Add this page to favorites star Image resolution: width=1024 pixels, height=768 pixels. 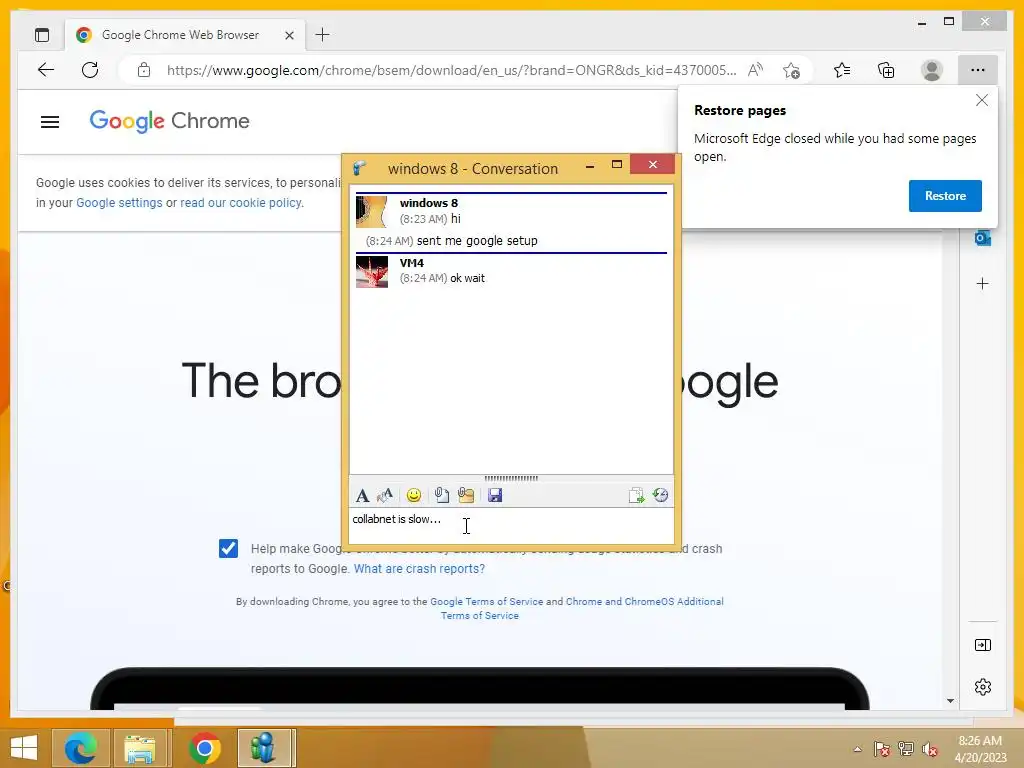[x=792, y=70]
